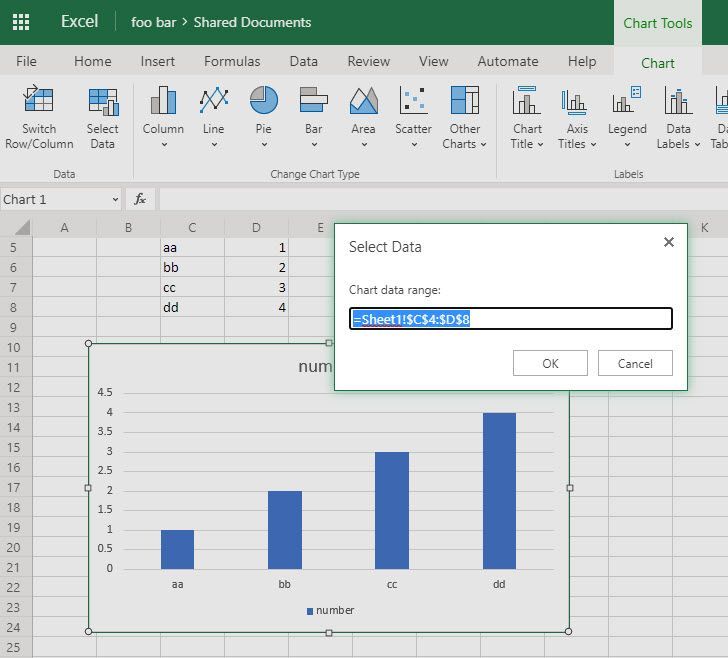The image size is (728, 658).
Task: Expand the Line chart dropdown arrow
Action: coord(214,145)
